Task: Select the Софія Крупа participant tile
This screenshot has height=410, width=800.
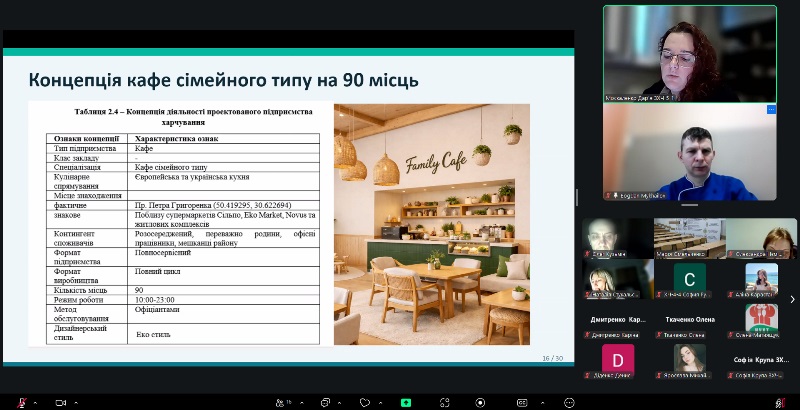Action: click(761, 361)
